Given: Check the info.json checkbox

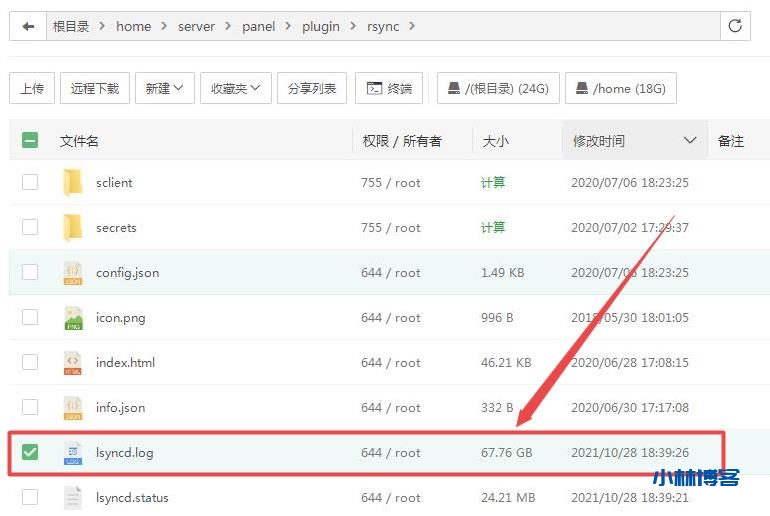Looking at the screenshot, I should point(30,408).
